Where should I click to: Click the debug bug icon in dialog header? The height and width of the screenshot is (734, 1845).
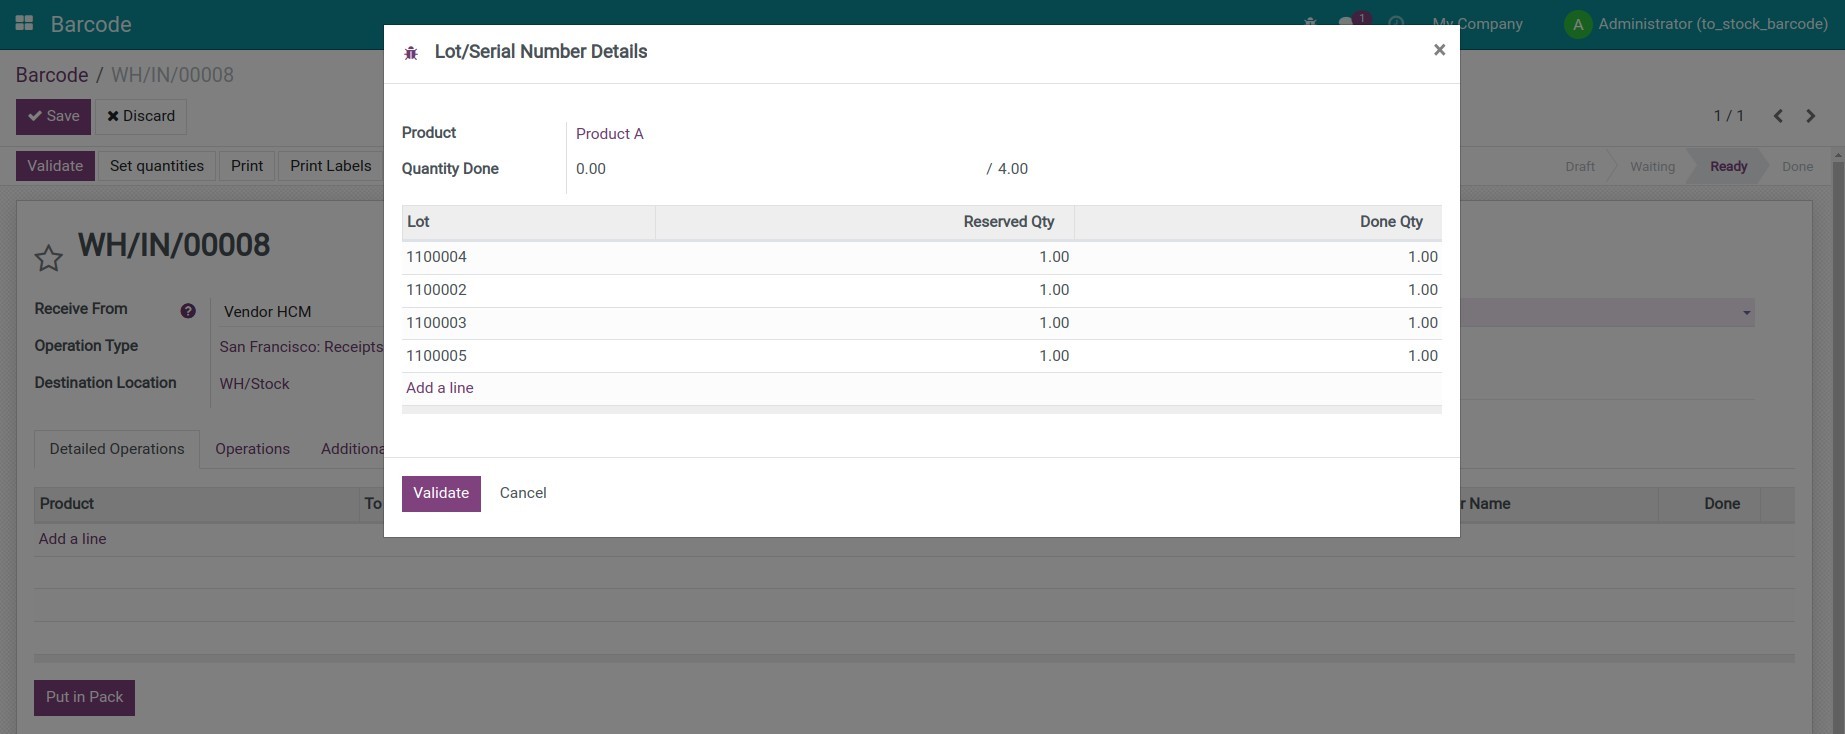(x=411, y=53)
